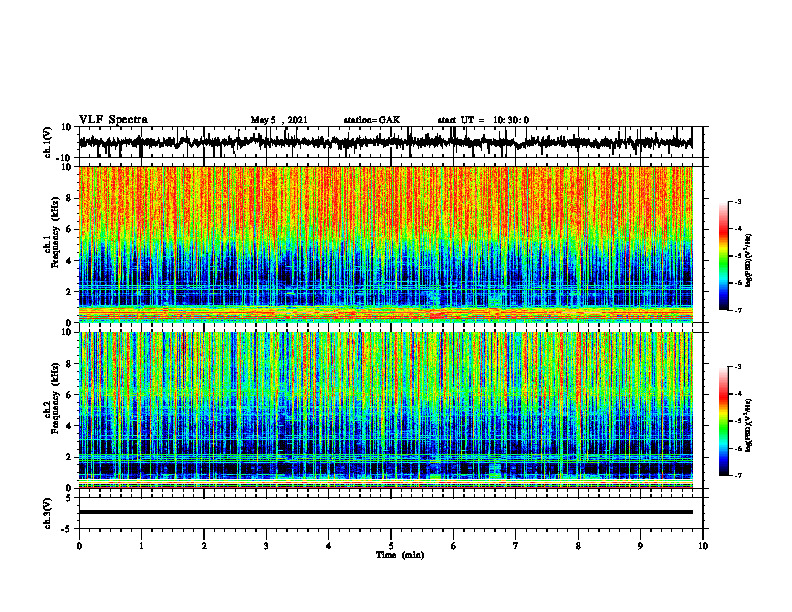The image size is (792, 612).
Task: Click the ch.1(V) waveform axis label
Action: pyautogui.click(x=46, y=142)
